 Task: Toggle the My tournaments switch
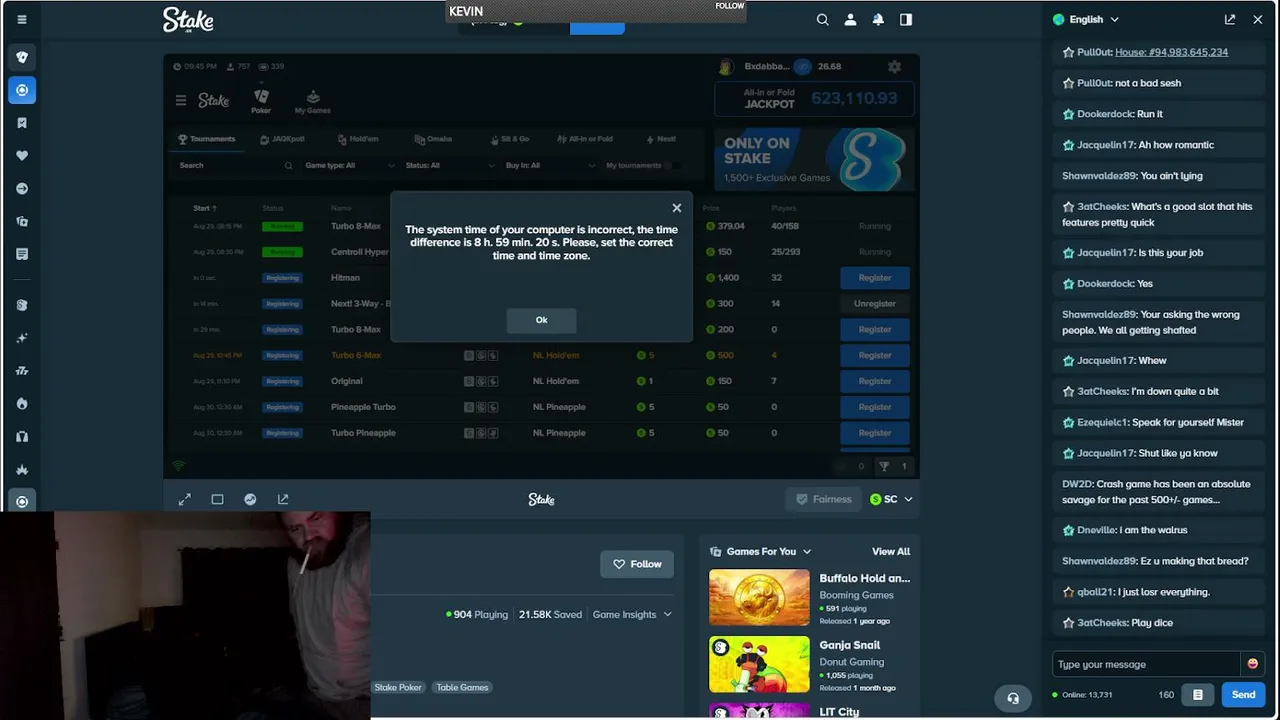click(x=673, y=165)
